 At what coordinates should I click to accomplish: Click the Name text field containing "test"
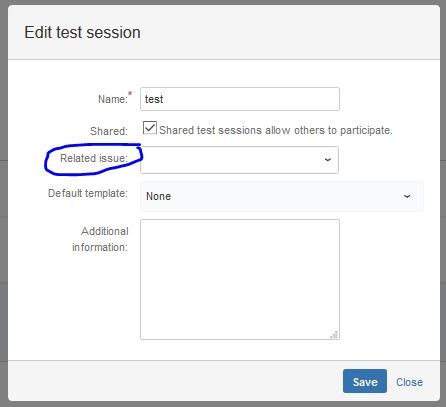click(x=240, y=99)
